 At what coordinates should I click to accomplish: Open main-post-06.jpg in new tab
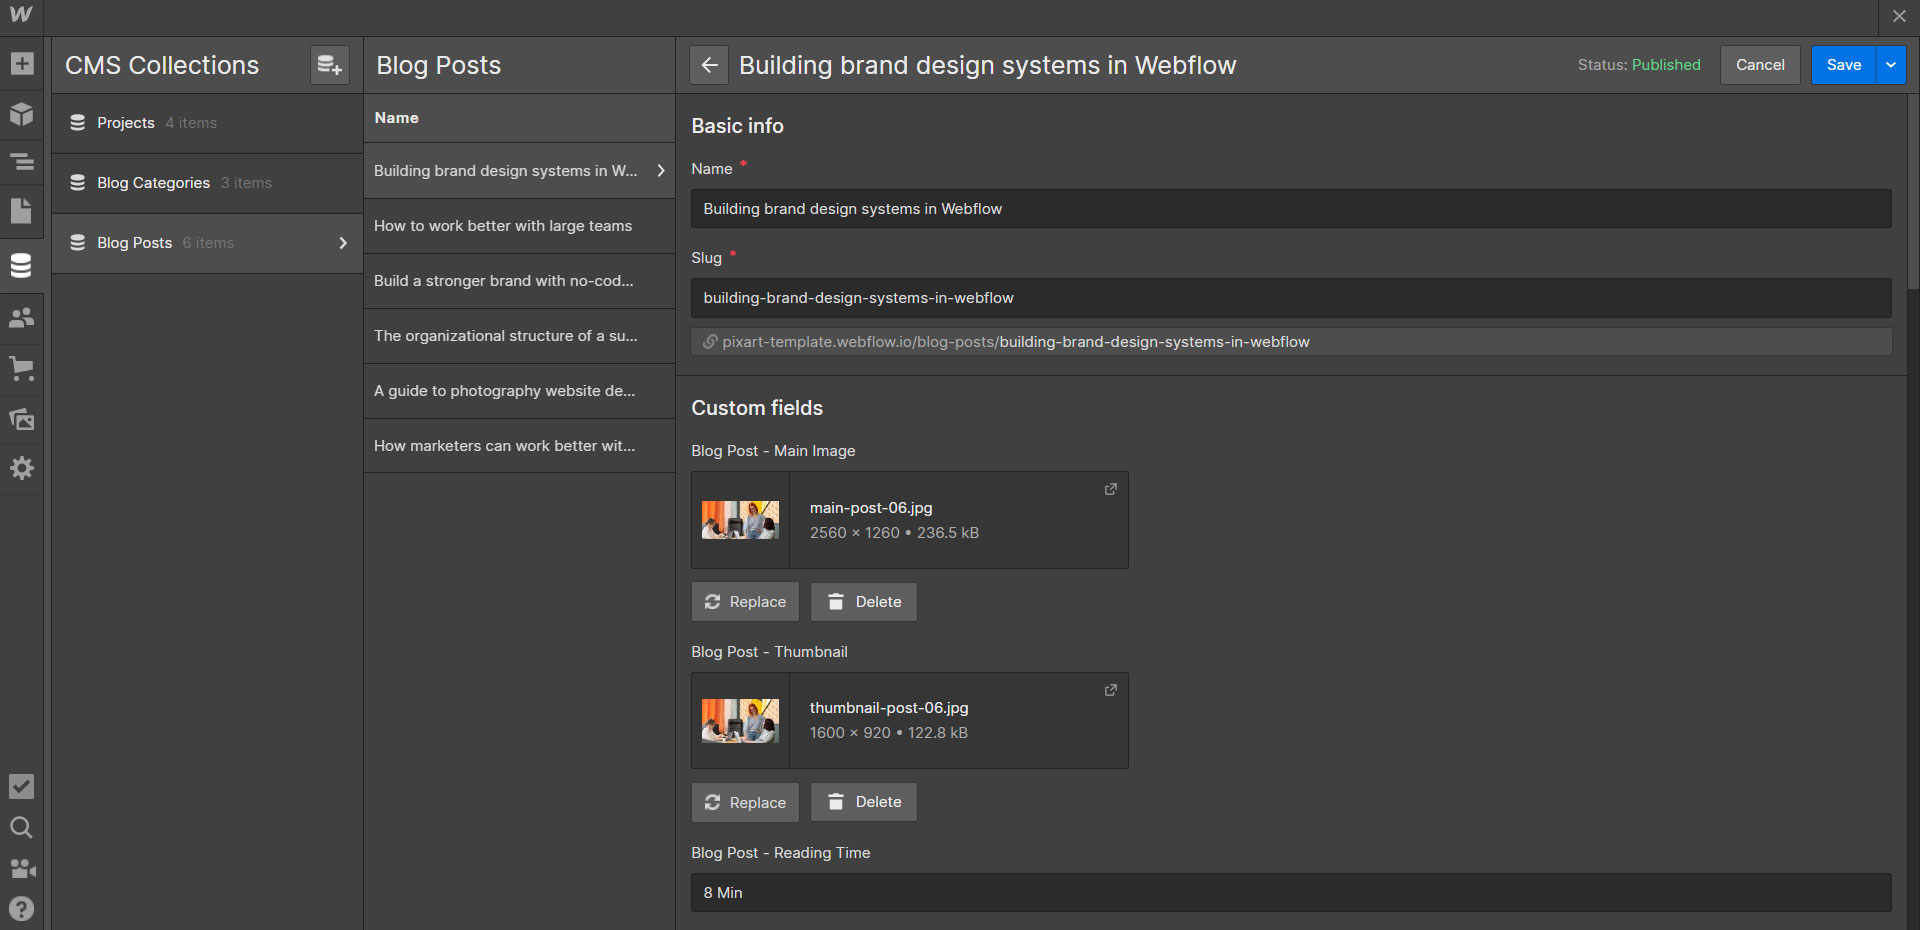coord(1110,489)
